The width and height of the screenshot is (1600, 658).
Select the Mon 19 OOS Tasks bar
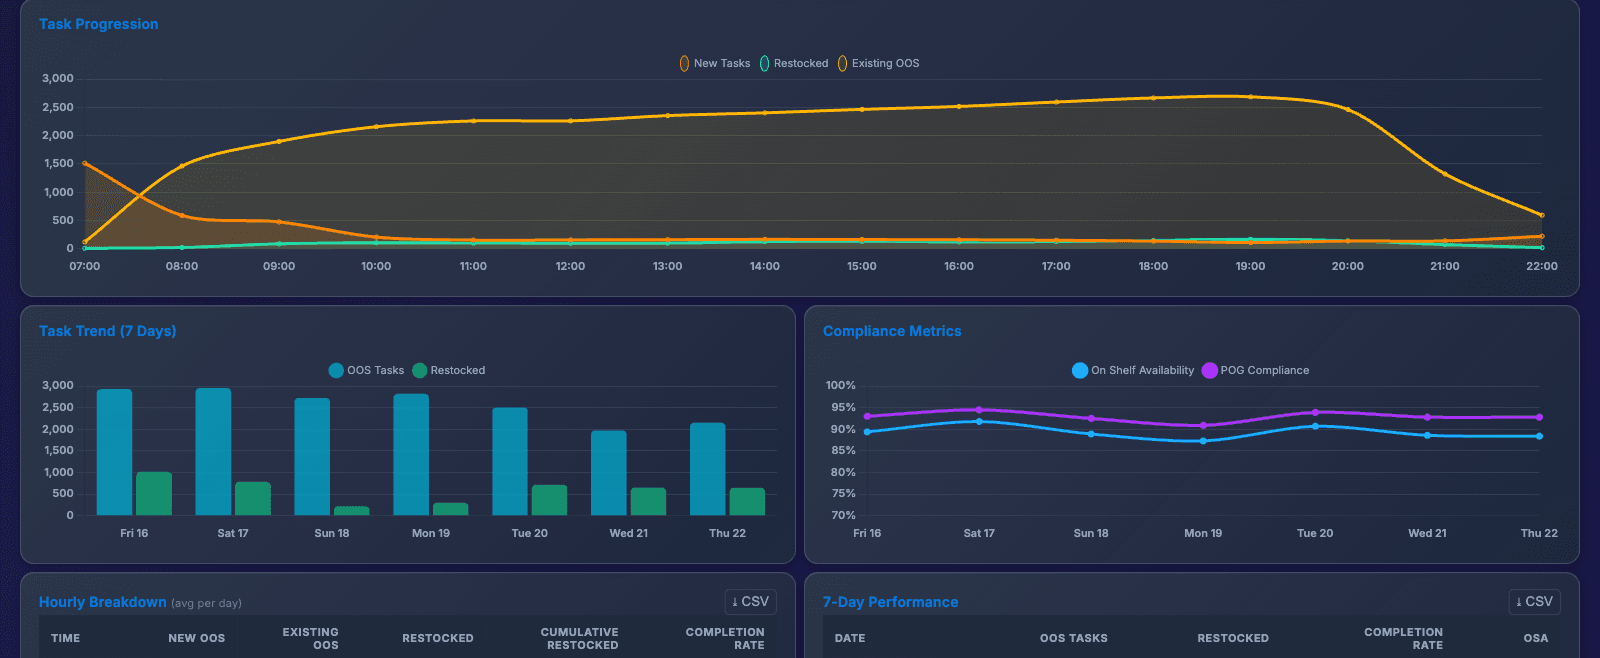point(411,454)
